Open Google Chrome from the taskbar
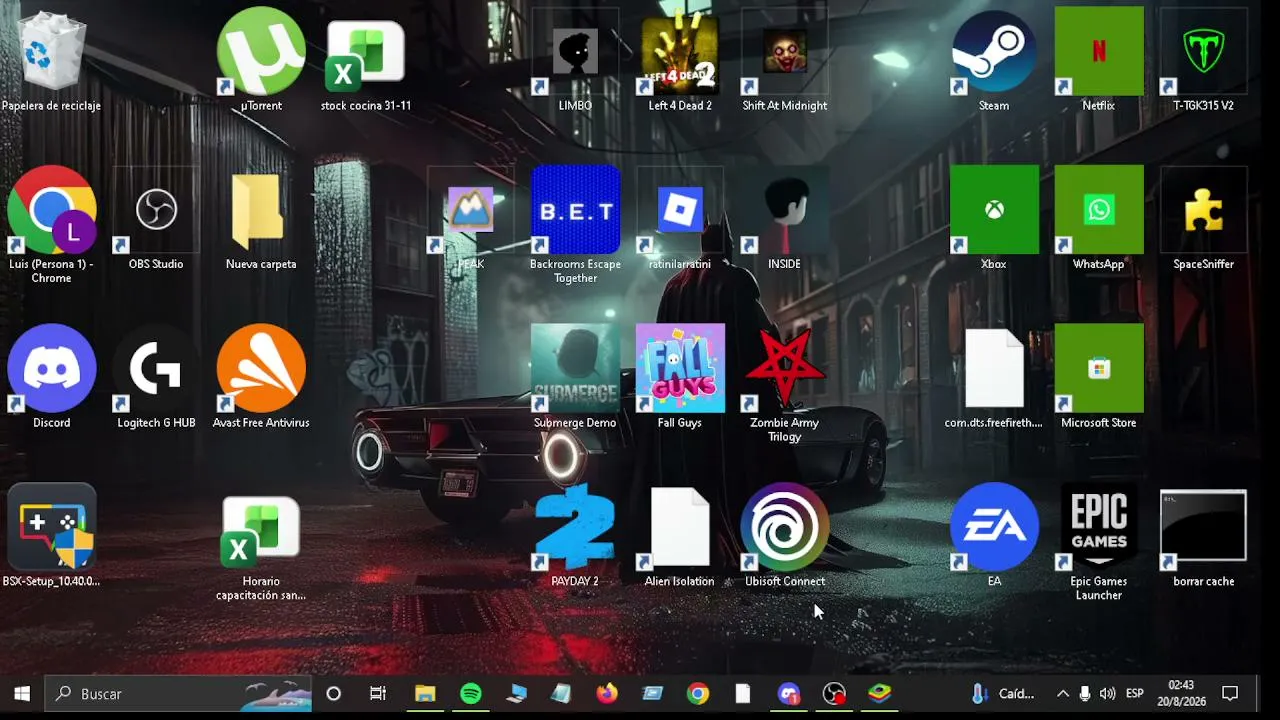Screen dimensions: 1280x720 (x=698, y=694)
